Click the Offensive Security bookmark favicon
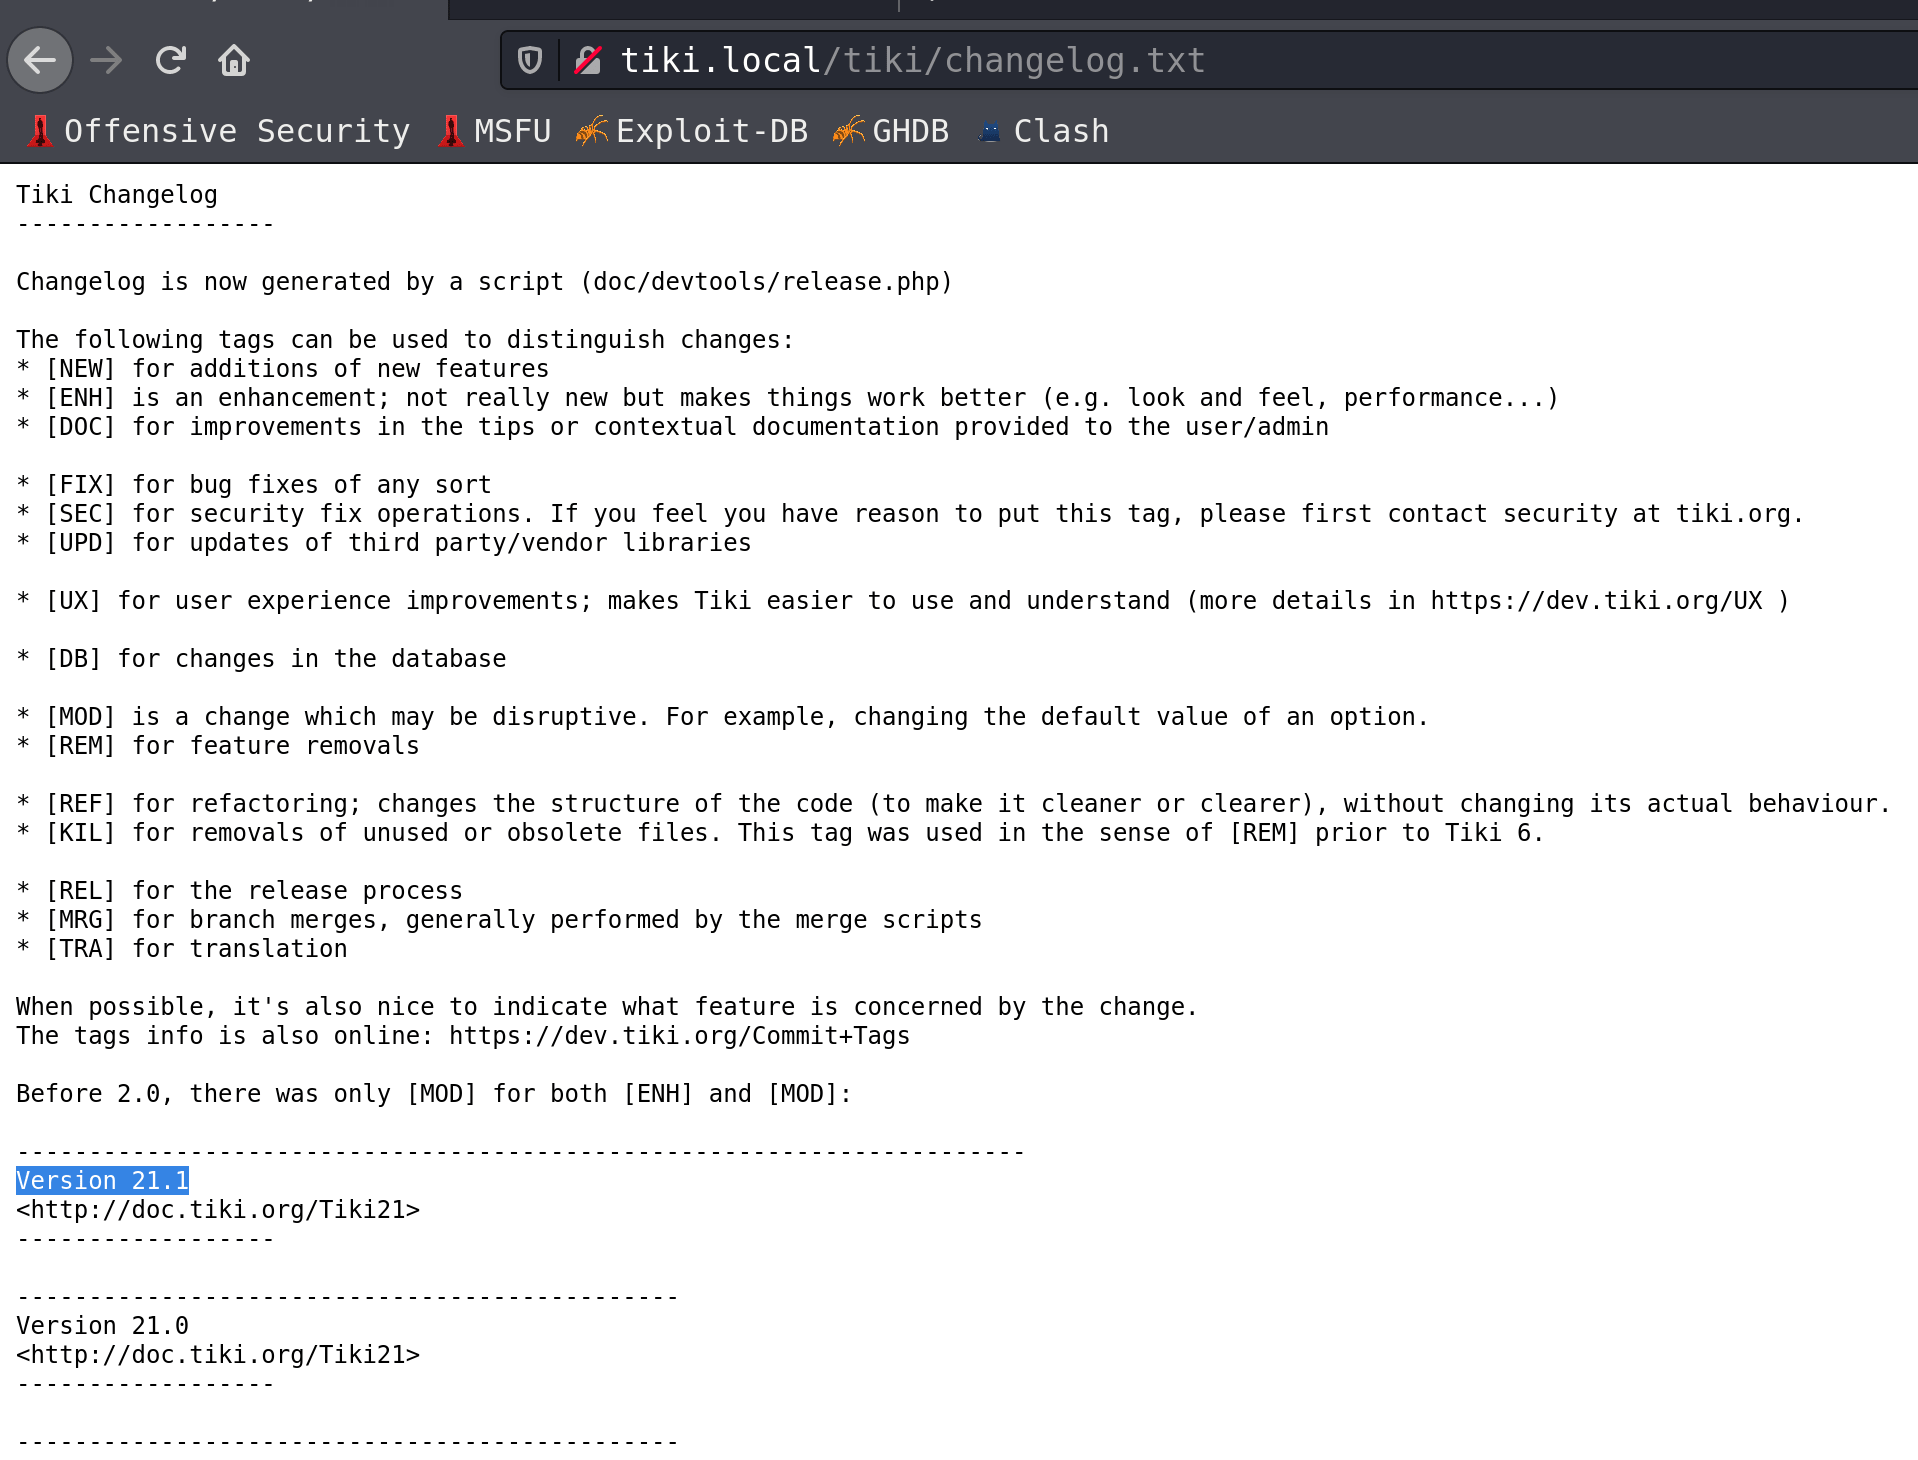Screen dimensions: 1918x1460 (x=40, y=131)
